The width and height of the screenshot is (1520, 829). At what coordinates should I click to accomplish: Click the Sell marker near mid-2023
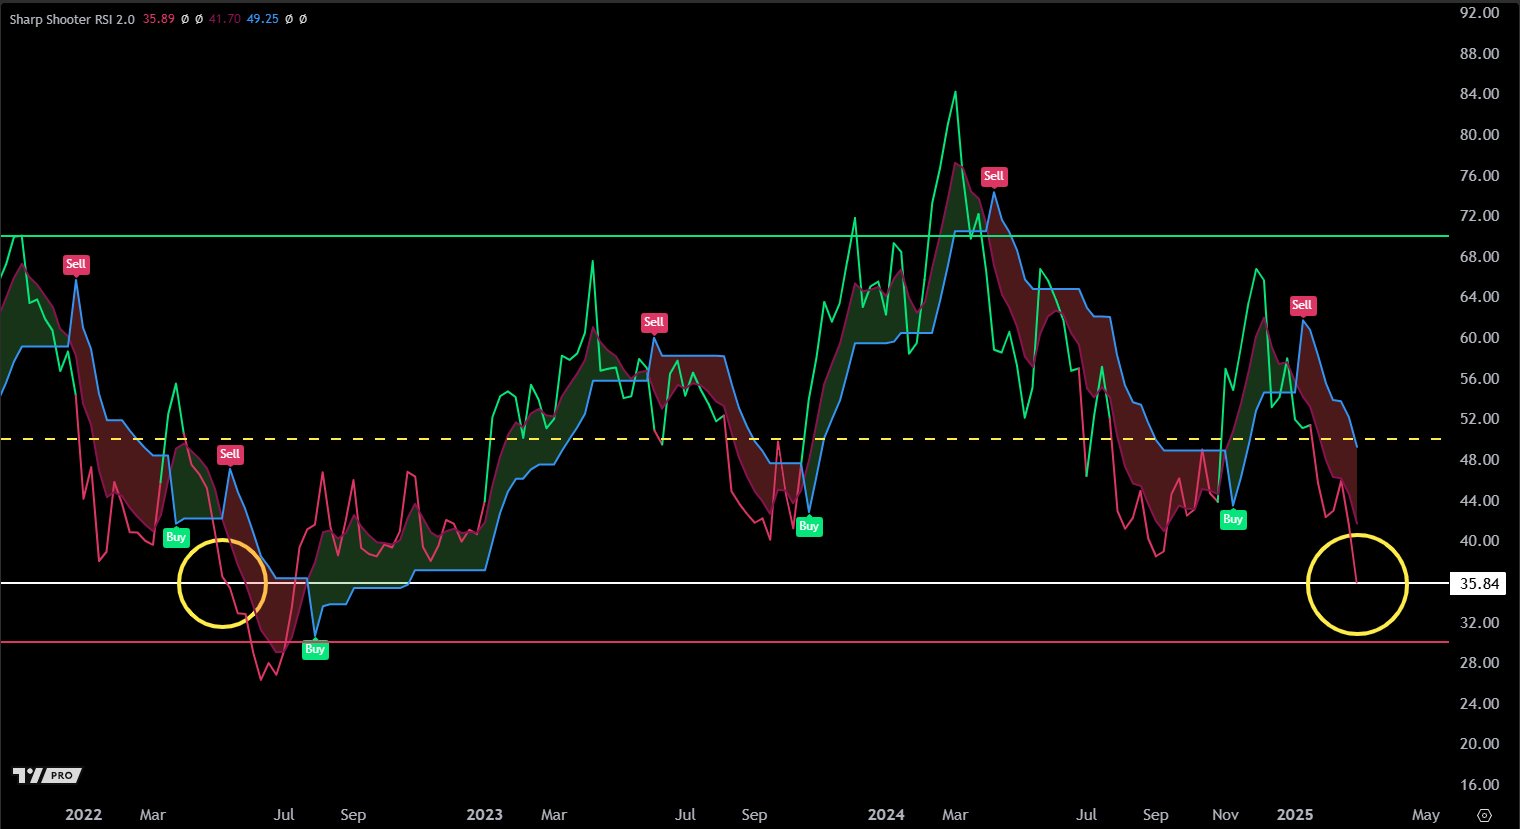(654, 322)
